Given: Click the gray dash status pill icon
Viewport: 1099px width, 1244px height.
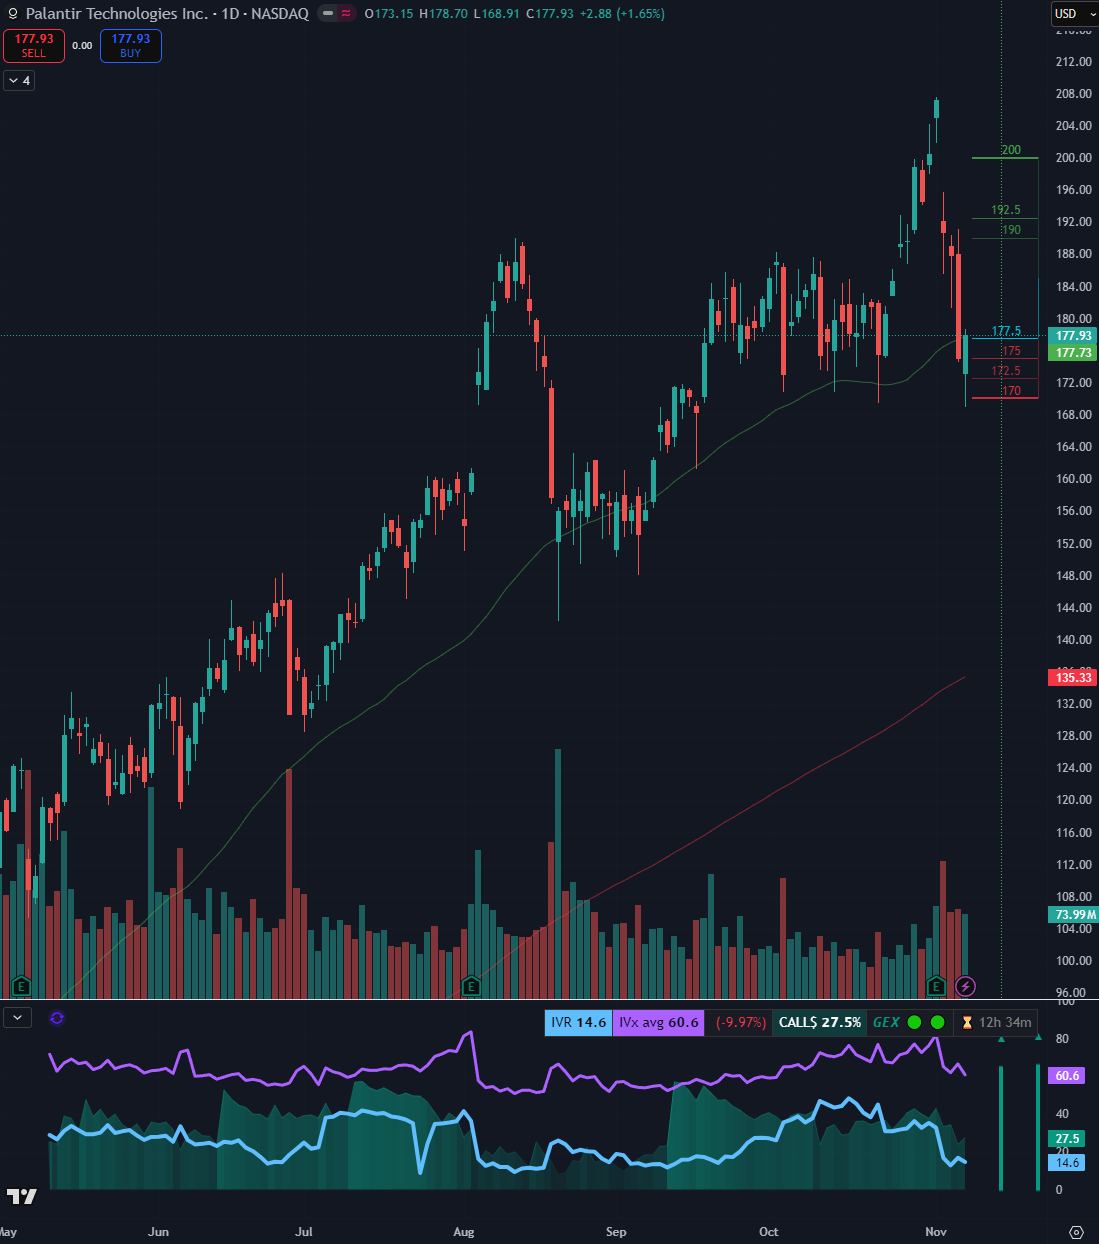Looking at the screenshot, I should tap(328, 14).
